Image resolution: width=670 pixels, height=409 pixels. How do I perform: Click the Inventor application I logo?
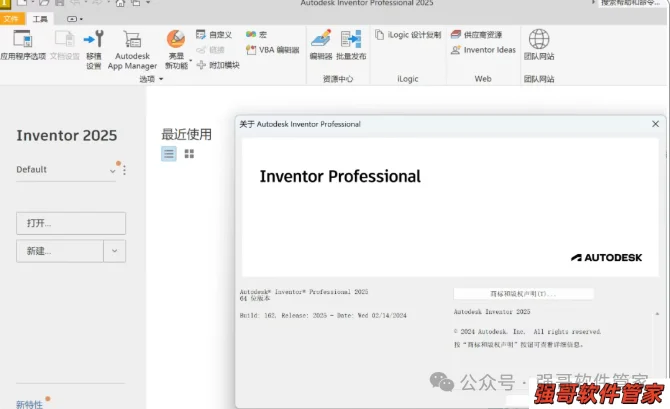5,3
